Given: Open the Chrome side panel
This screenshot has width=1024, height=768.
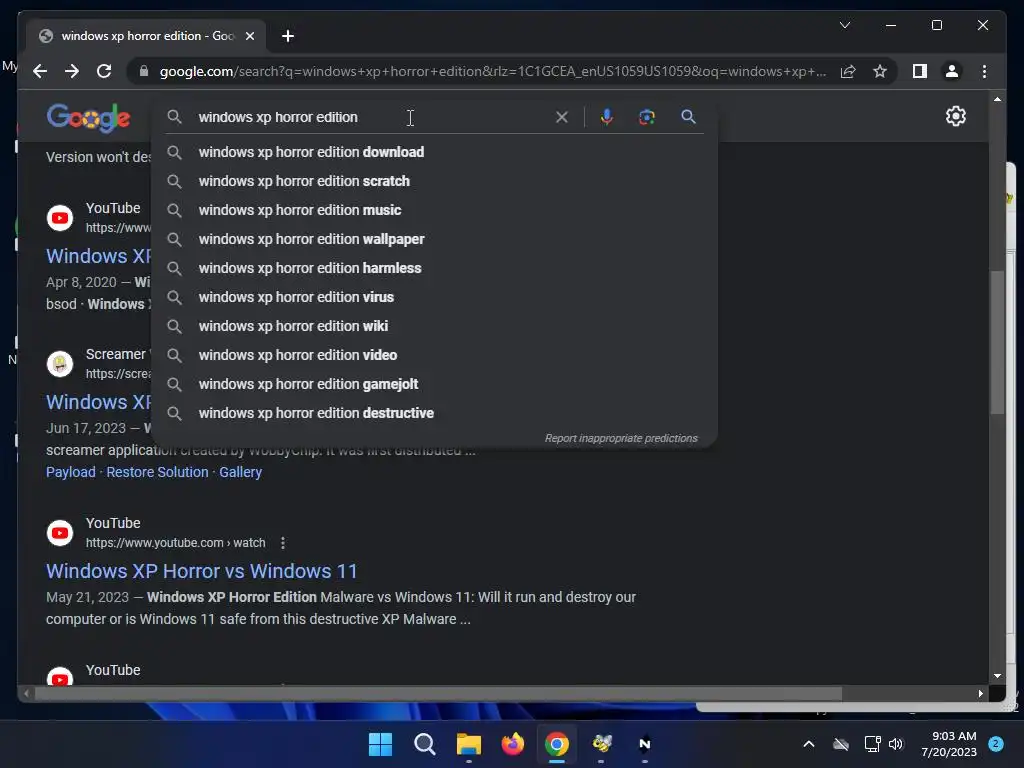Looking at the screenshot, I should pyautogui.click(x=920, y=71).
